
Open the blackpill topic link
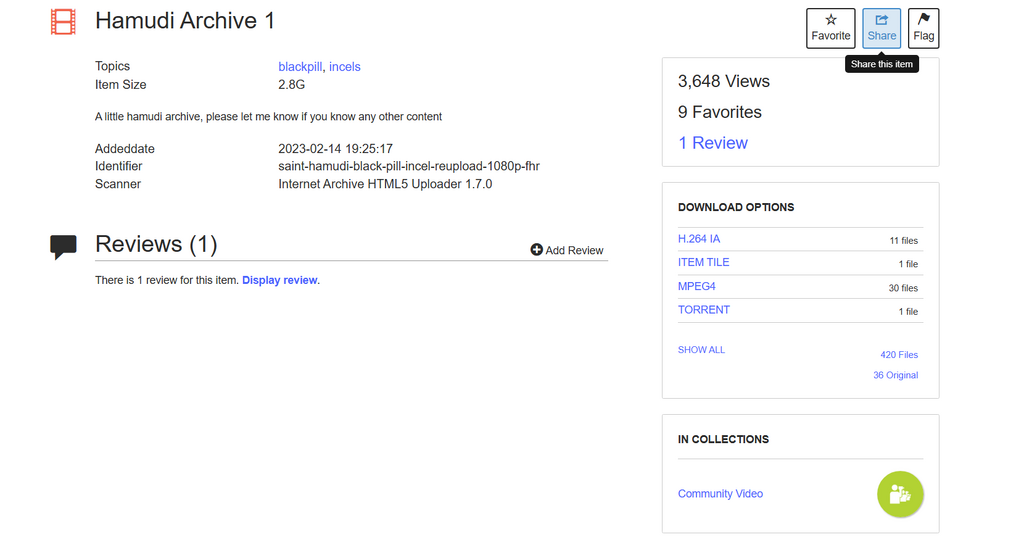(x=300, y=67)
